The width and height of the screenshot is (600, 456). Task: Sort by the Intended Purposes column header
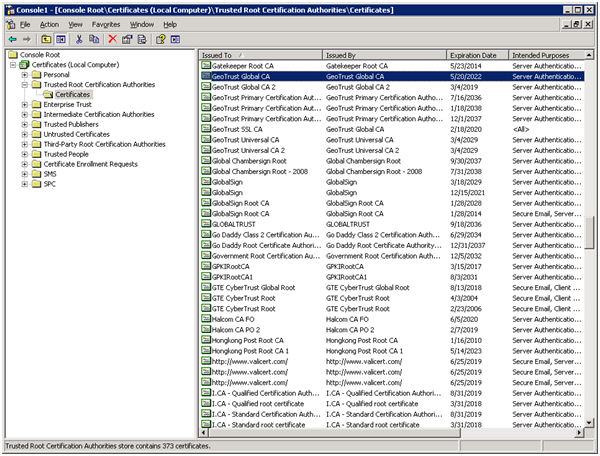click(546, 55)
